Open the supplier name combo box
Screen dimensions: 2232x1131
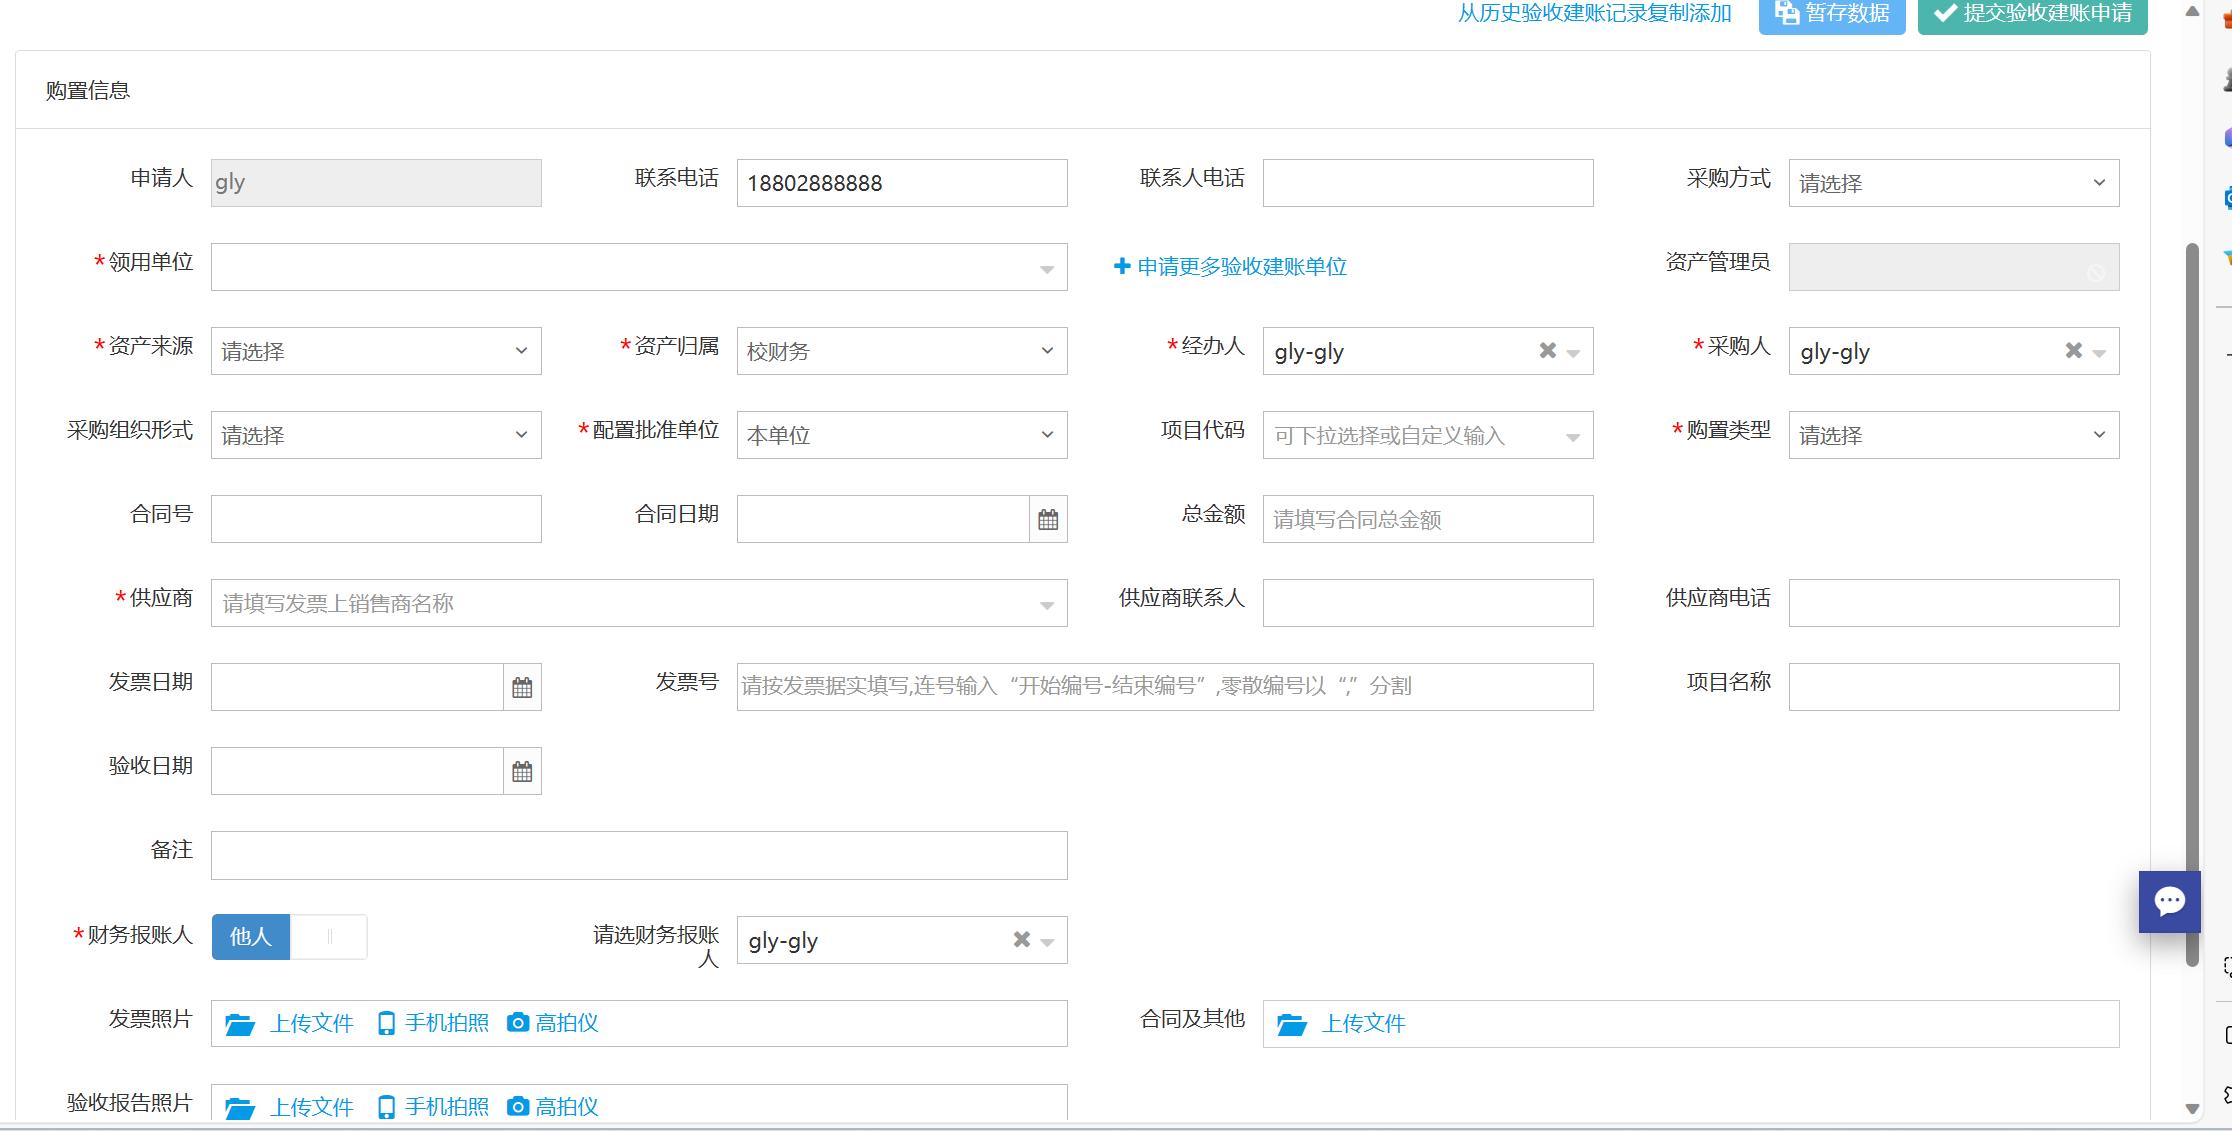click(x=638, y=603)
